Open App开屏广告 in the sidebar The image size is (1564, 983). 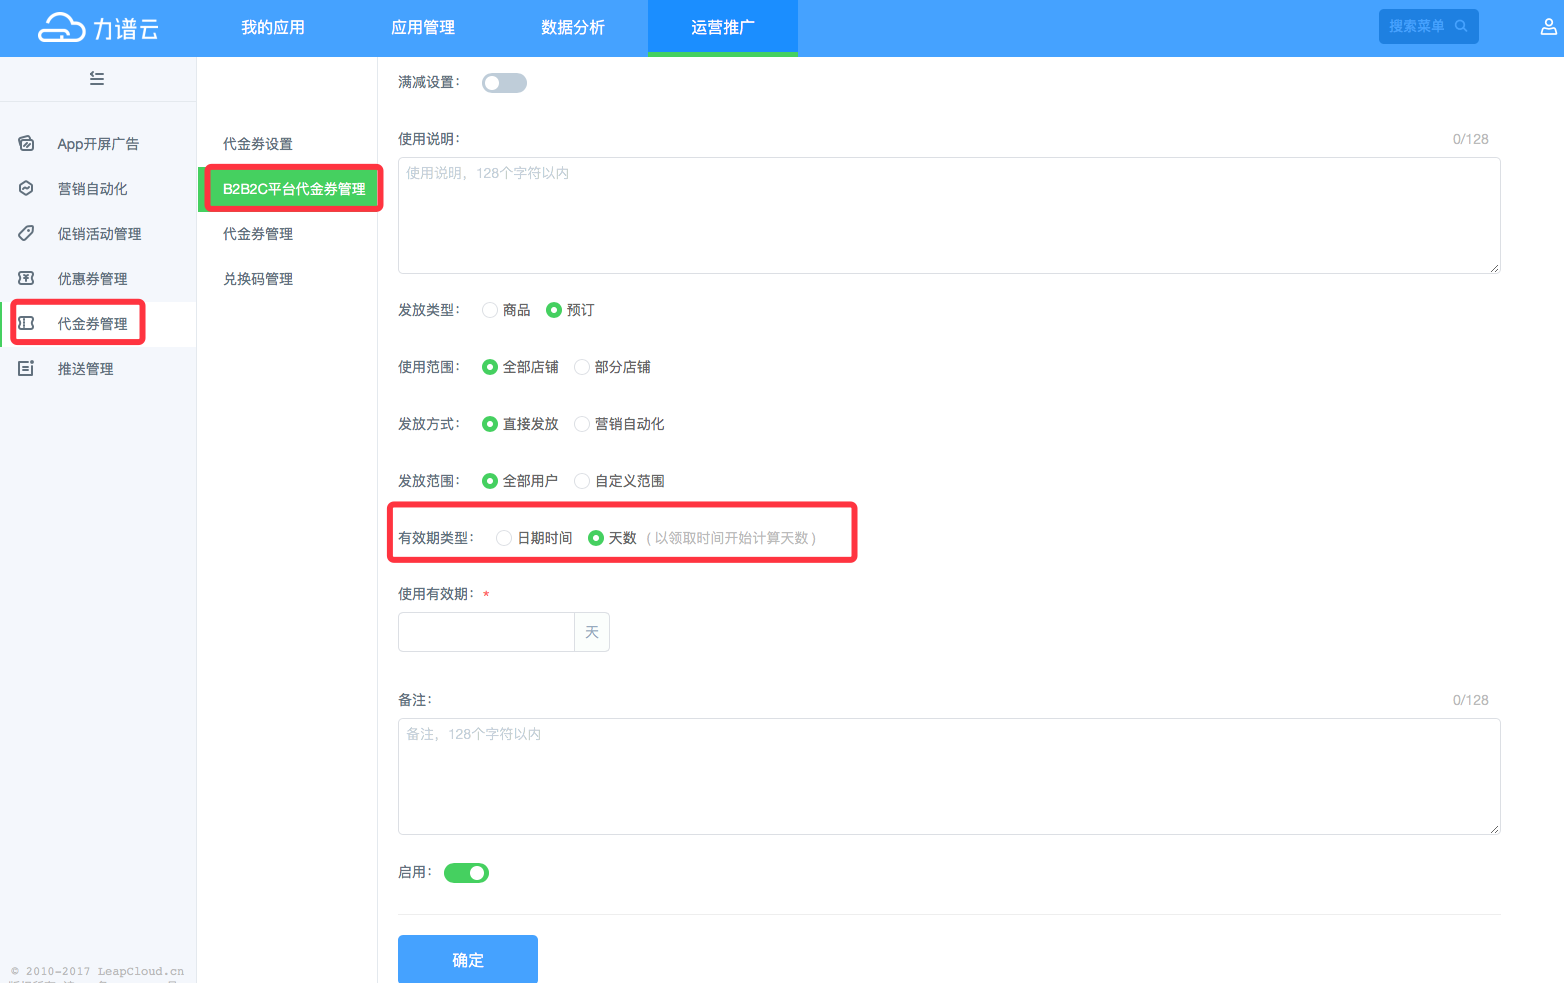click(98, 144)
